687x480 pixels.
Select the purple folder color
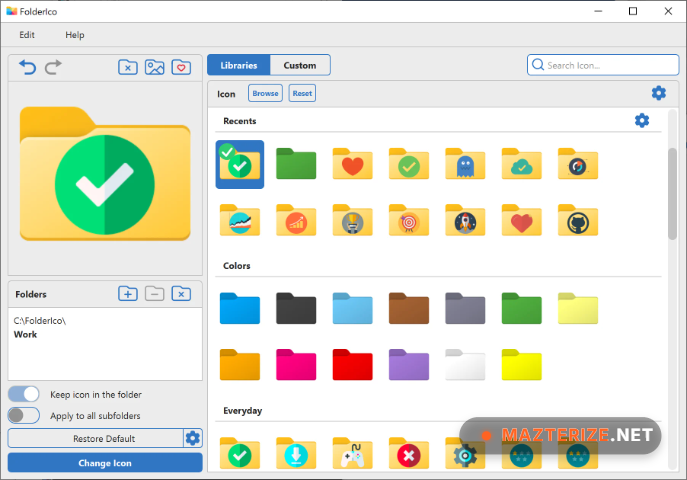tap(409, 365)
